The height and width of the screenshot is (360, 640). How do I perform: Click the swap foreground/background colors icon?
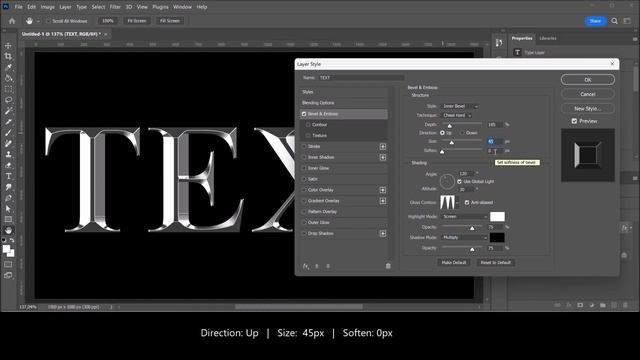(x=12, y=240)
